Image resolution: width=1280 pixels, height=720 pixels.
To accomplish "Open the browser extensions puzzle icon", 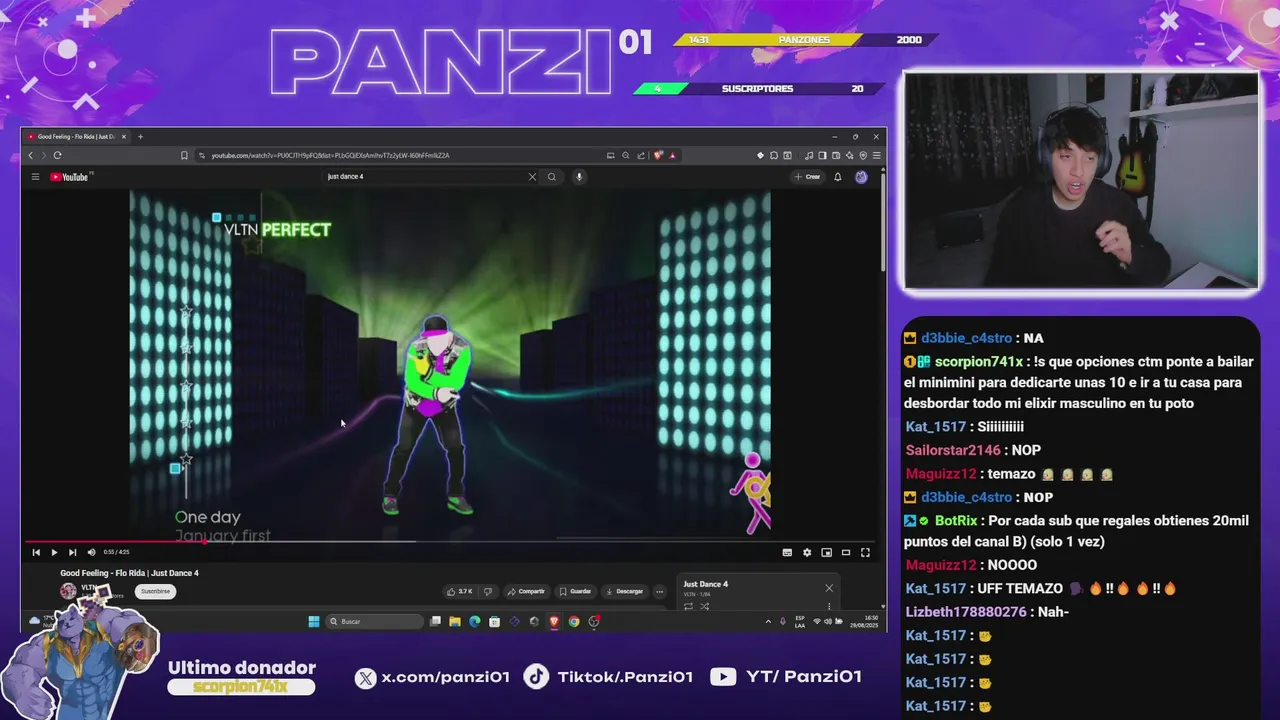I will [774, 155].
